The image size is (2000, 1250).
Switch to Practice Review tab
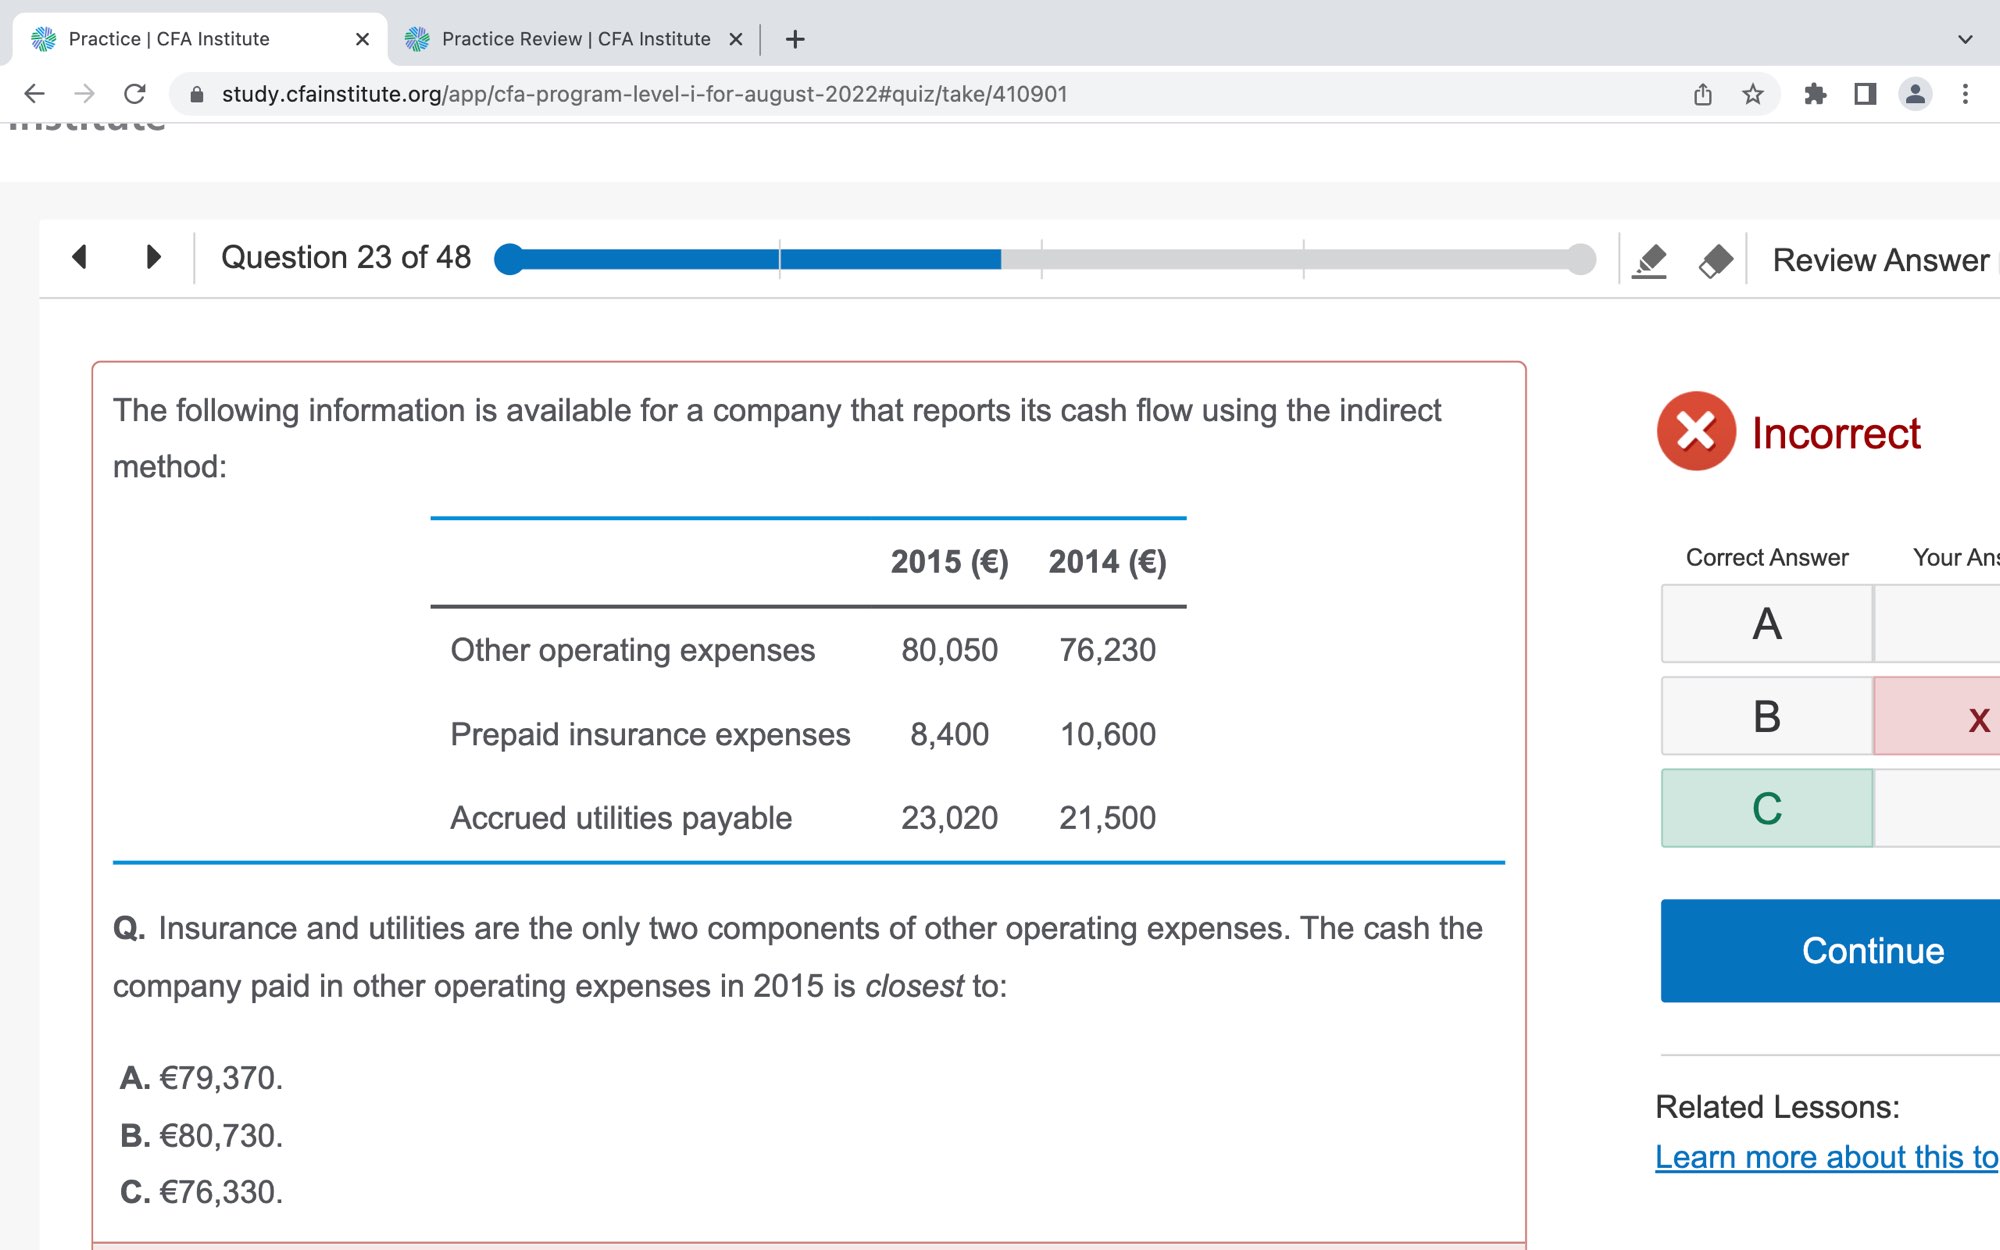click(575, 39)
